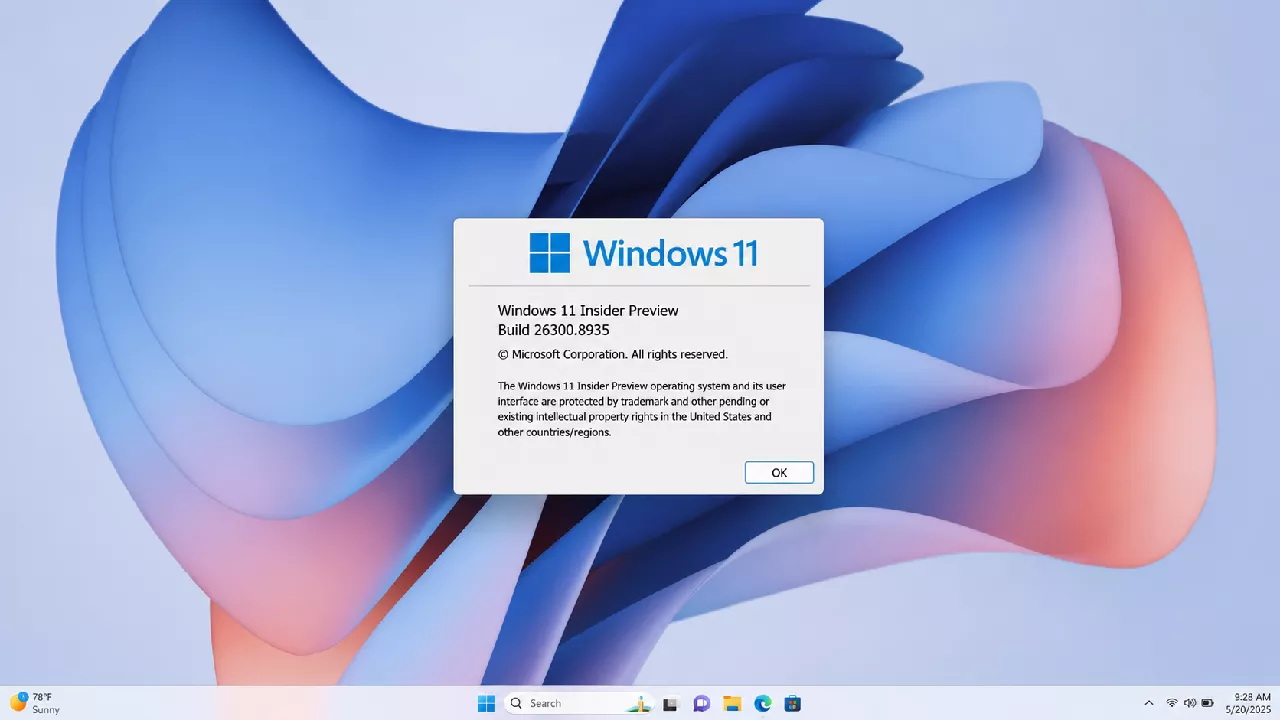Click the search highlight image in Search box
The height and width of the screenshot is (720, 1280).
(x=640, y=704)
